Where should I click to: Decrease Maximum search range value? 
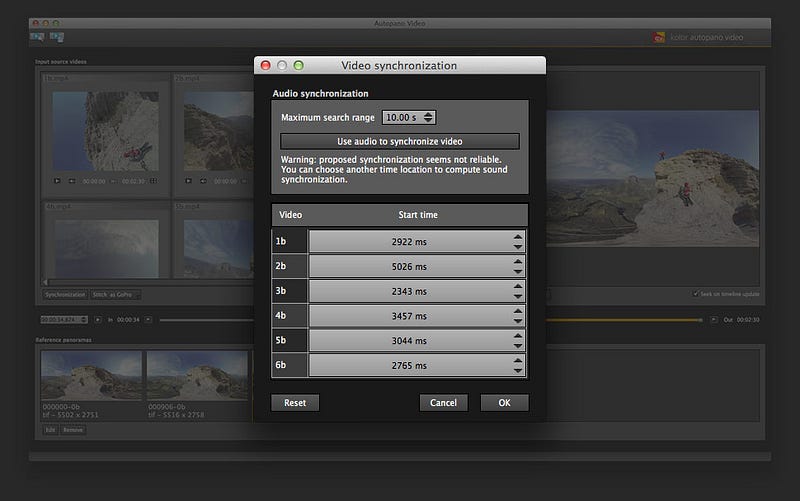pos(428,120)
